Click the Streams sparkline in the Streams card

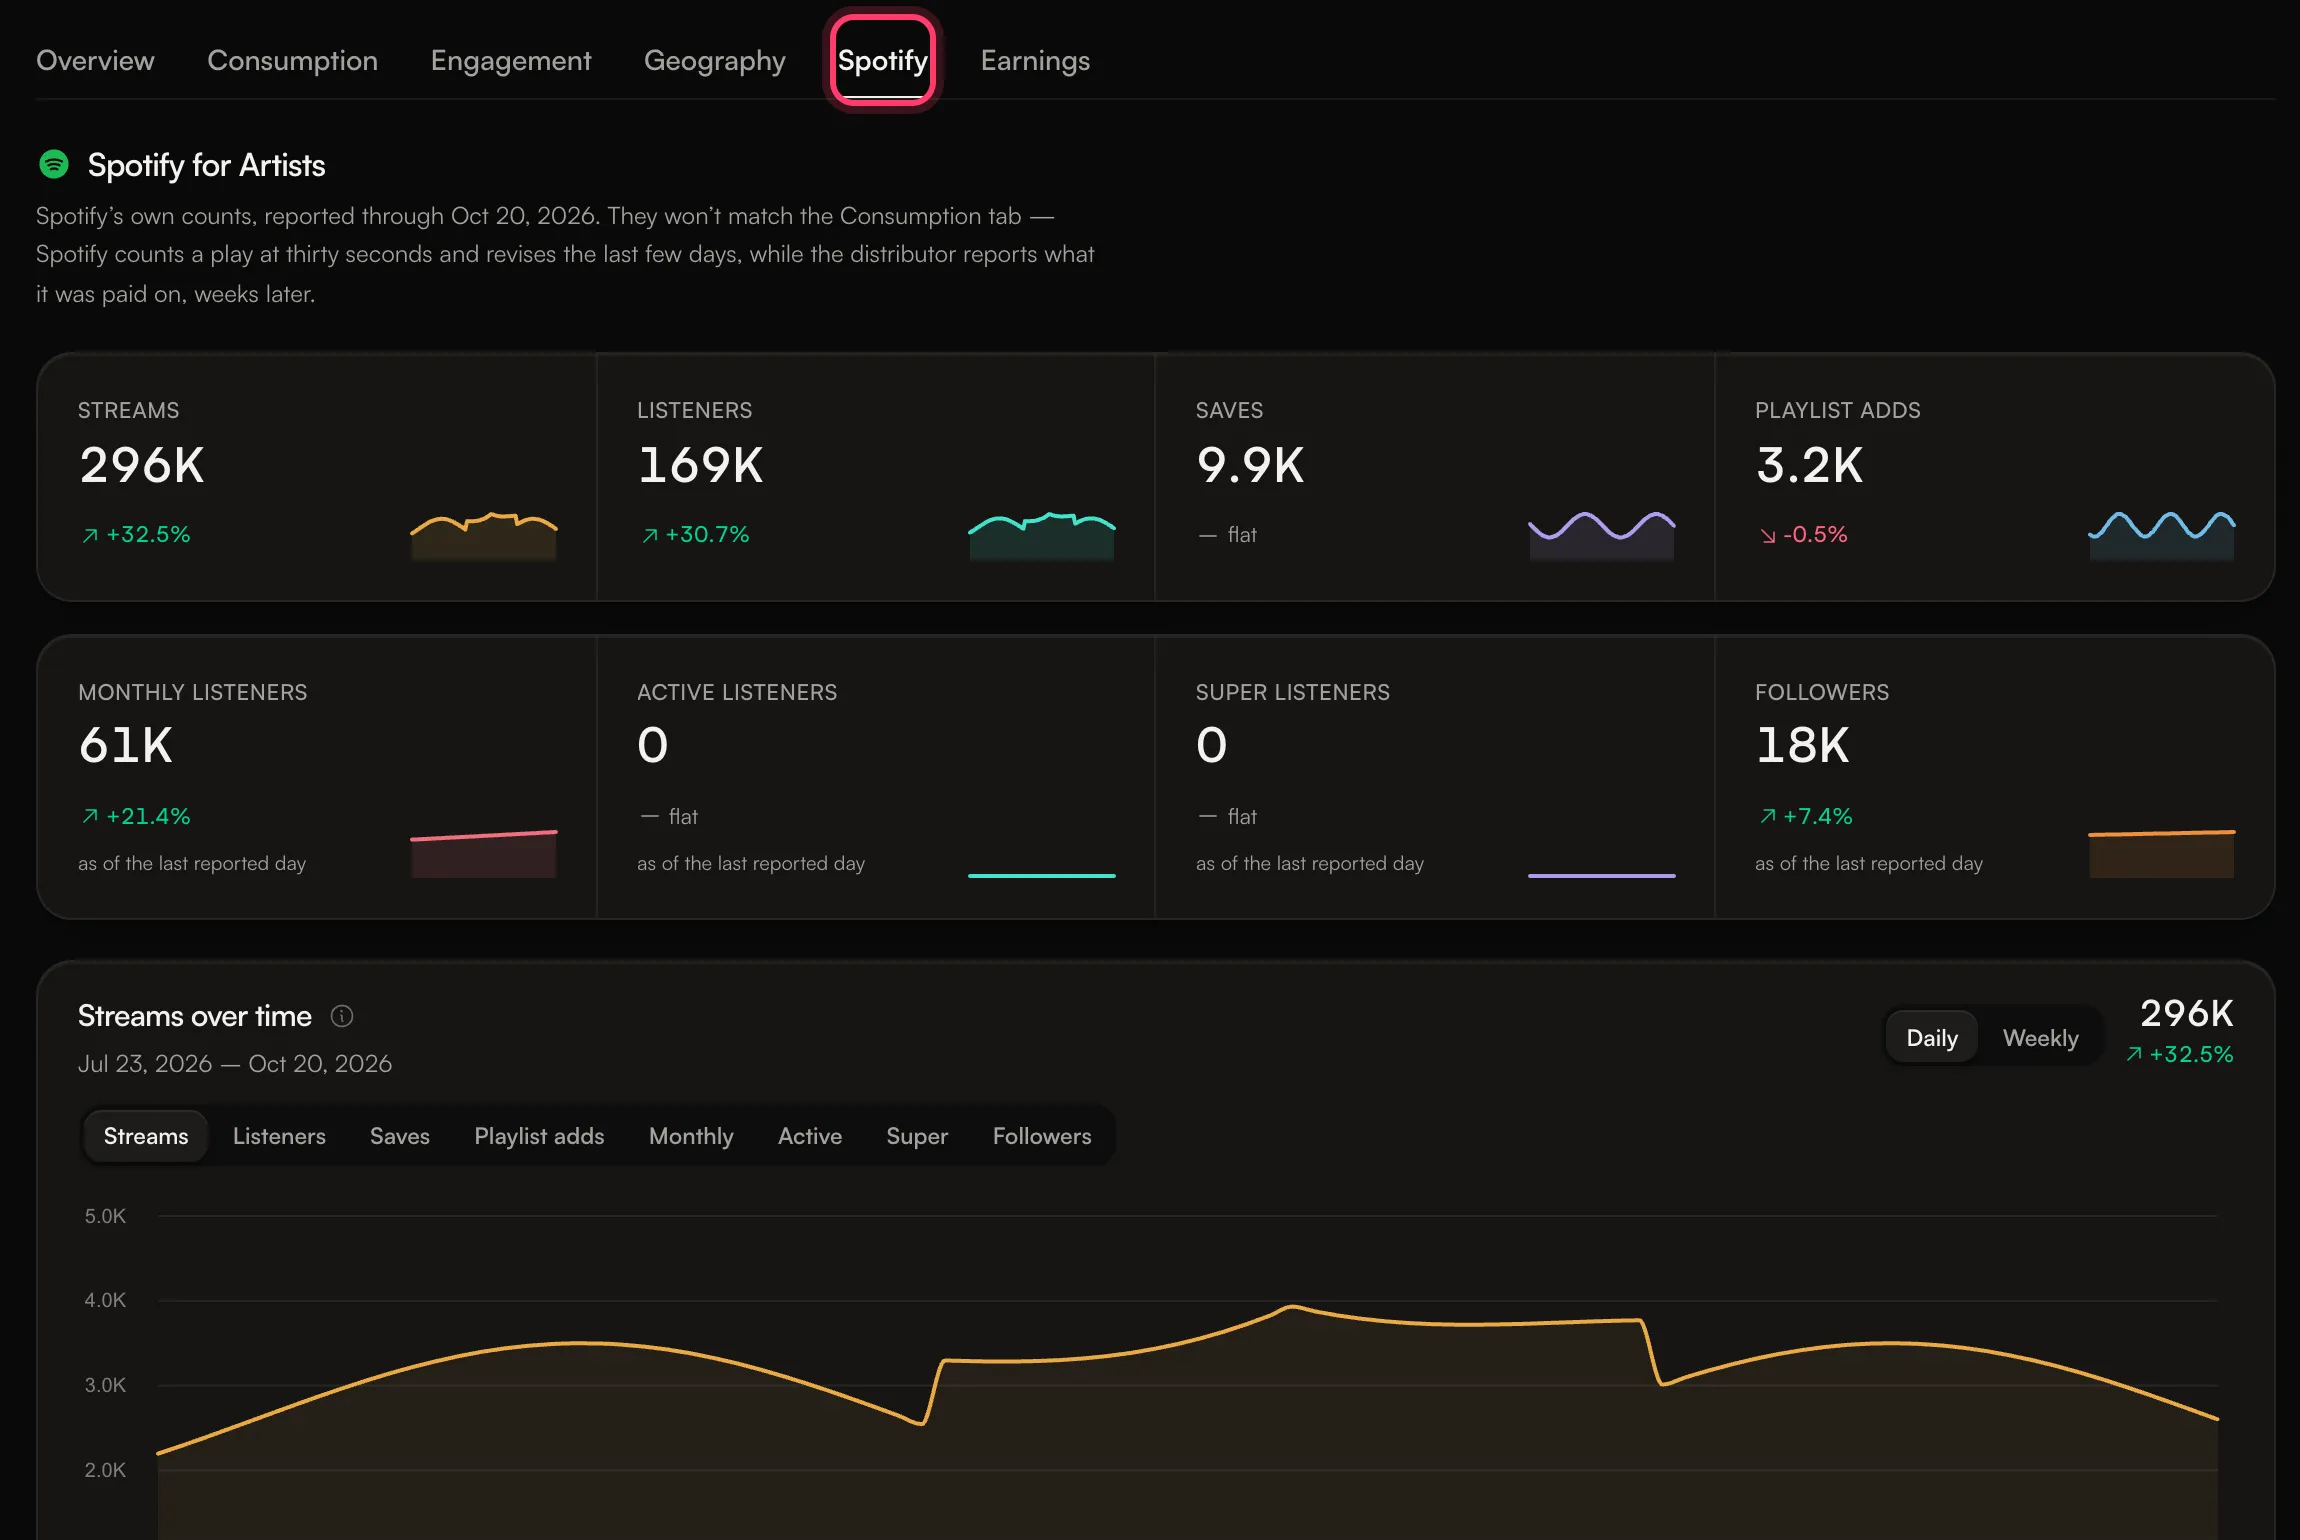(x=484, y=536)
